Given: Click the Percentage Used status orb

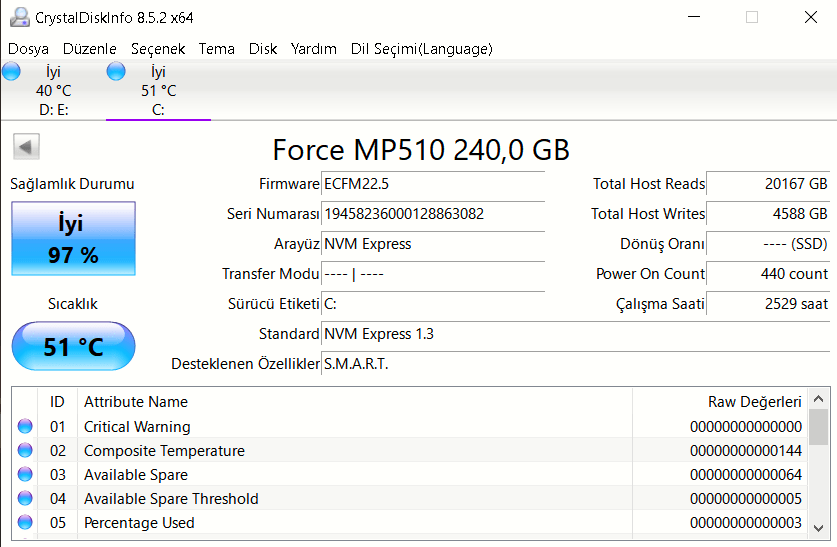Looking at the screenshot, I should [25, 523].
